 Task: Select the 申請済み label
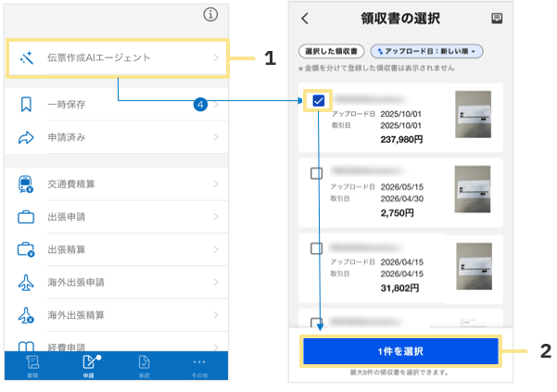tap(66, 137)
